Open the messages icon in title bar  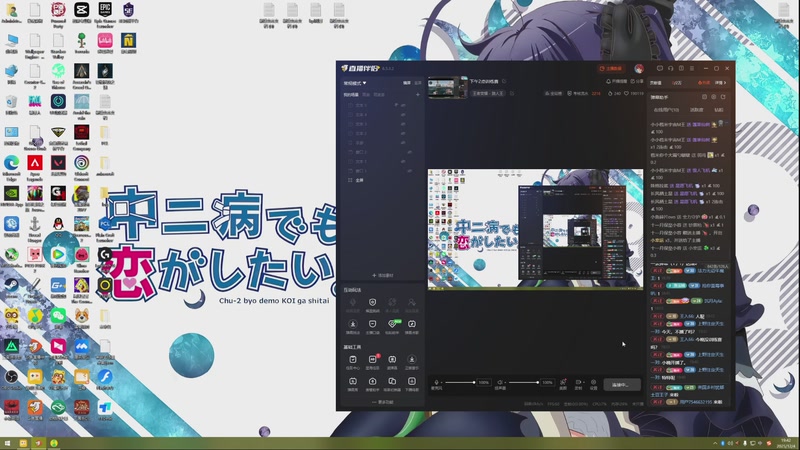tap(660, 68)
